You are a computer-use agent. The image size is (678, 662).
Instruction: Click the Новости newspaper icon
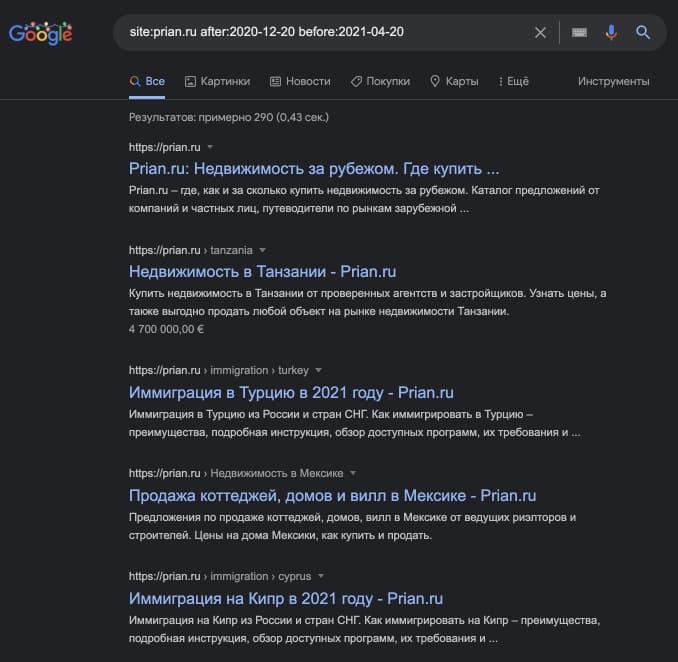click(275, 81)
